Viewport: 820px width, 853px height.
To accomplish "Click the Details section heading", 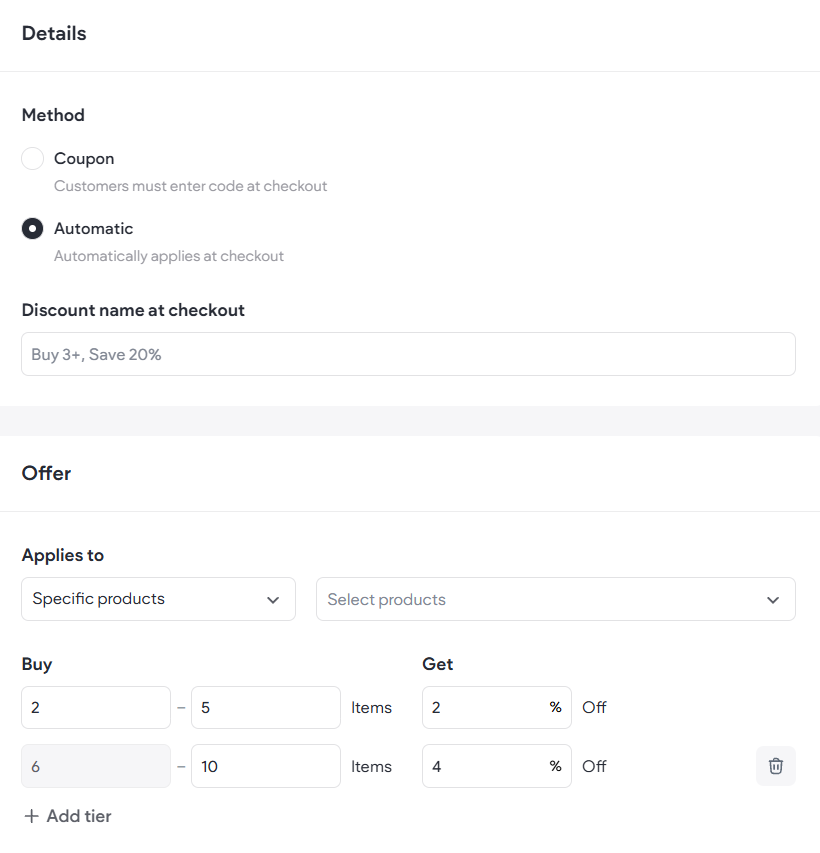I will (x=54, y=33).
